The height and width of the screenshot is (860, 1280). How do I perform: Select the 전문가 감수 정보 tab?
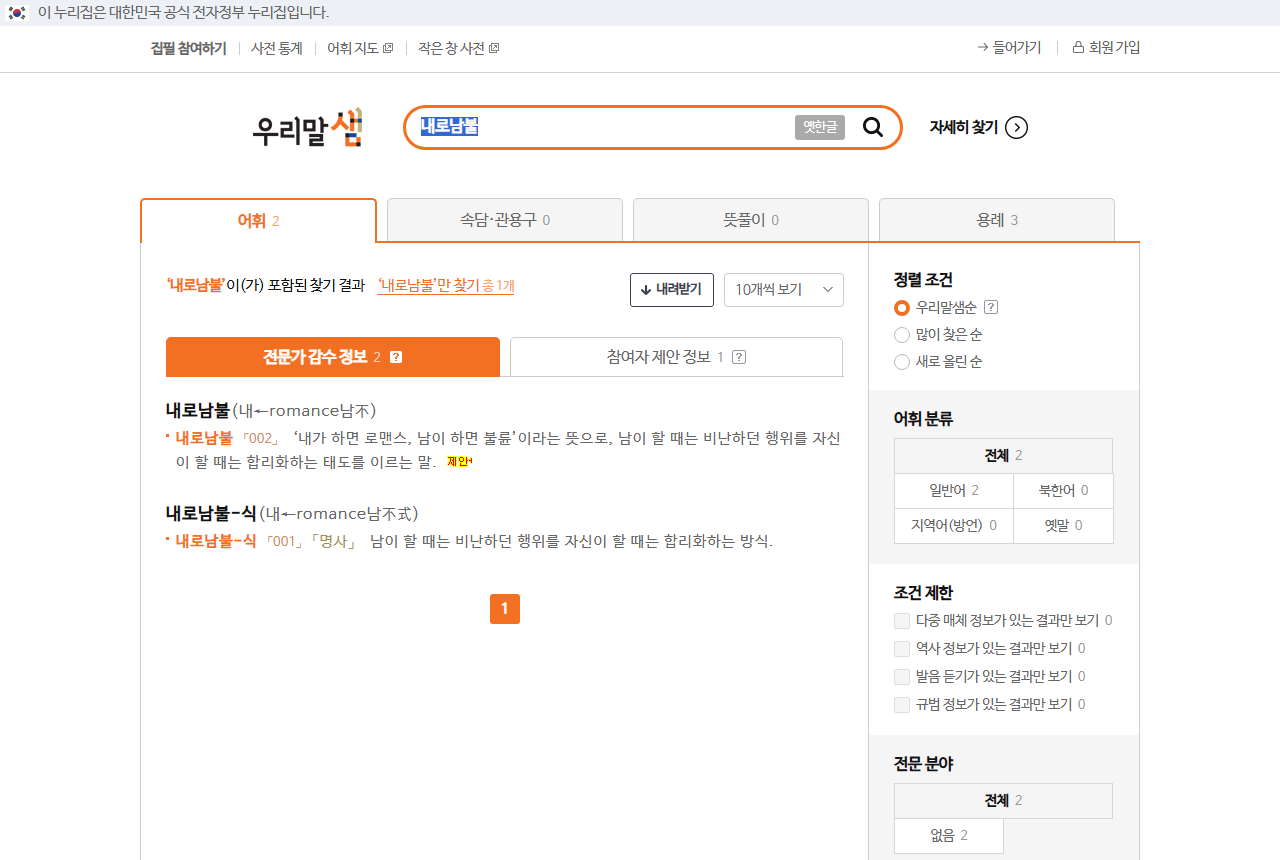click(x=333, y=357)
